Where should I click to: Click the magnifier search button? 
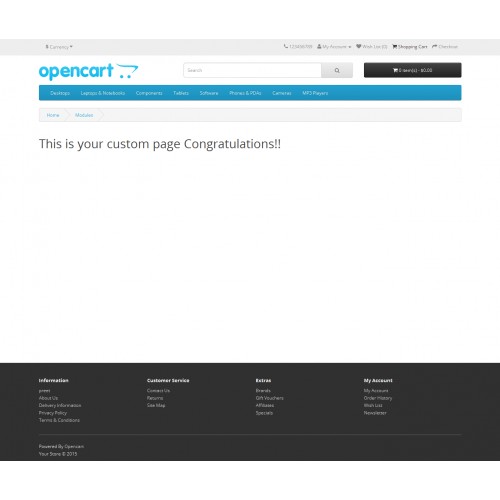point(337,70)
